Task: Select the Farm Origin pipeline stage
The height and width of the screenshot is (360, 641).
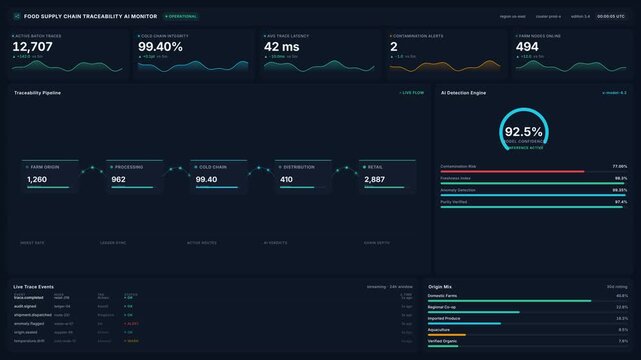Action: [x=50, y=176]
